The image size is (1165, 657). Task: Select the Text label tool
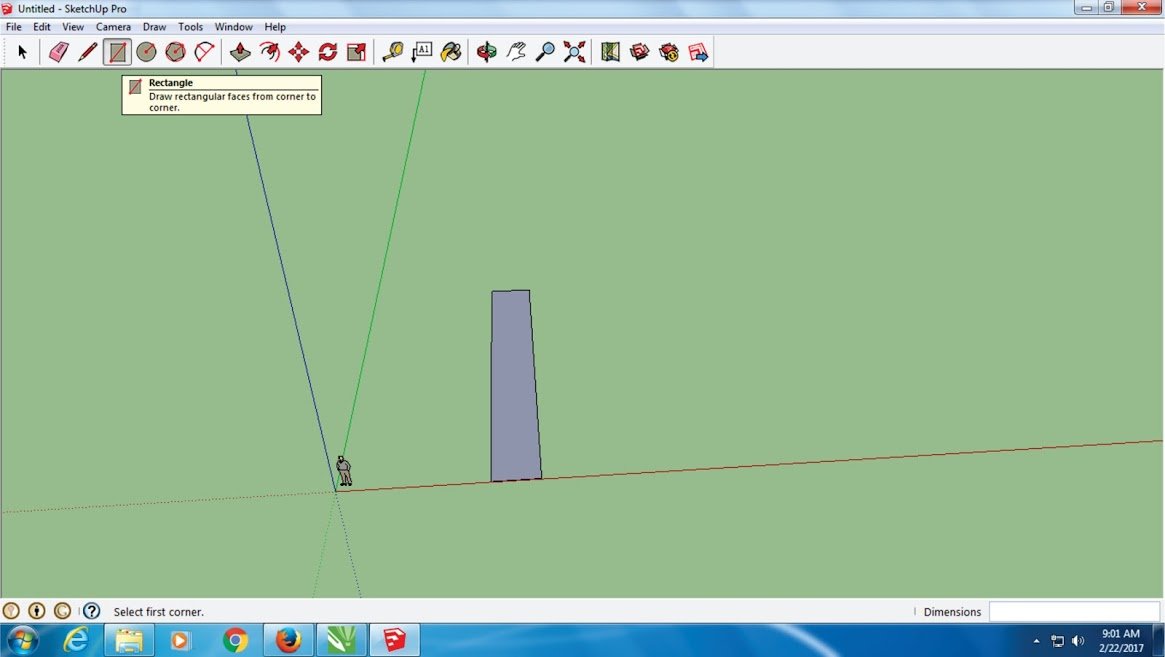pyautogui.click(x=421, y=52)
